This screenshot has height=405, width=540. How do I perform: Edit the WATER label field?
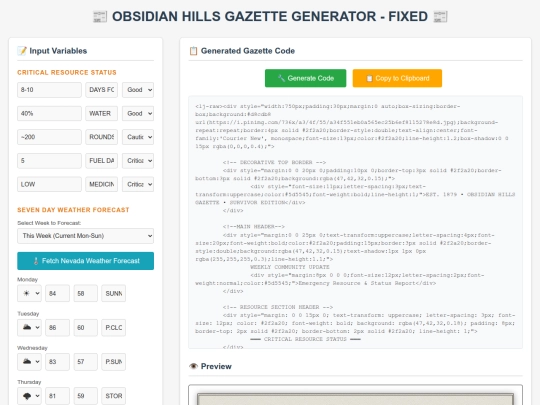[x=102, y=114]
